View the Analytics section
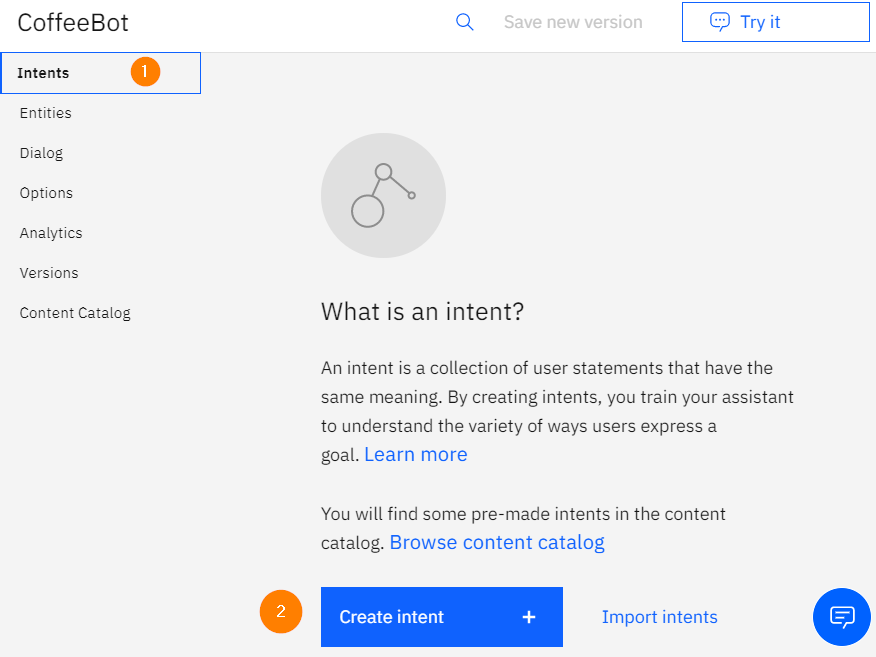The image size is (876, 657). tap(51, 233)
